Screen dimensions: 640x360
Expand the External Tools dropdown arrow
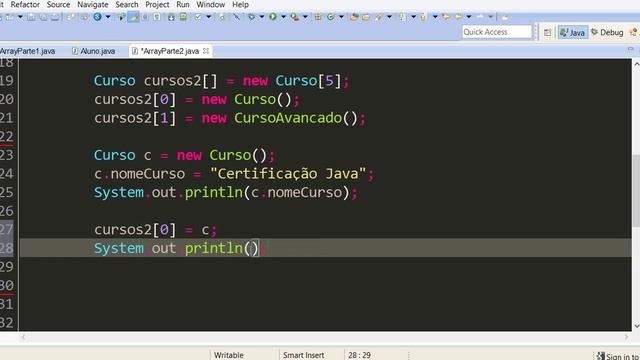[x=305, y=17]
